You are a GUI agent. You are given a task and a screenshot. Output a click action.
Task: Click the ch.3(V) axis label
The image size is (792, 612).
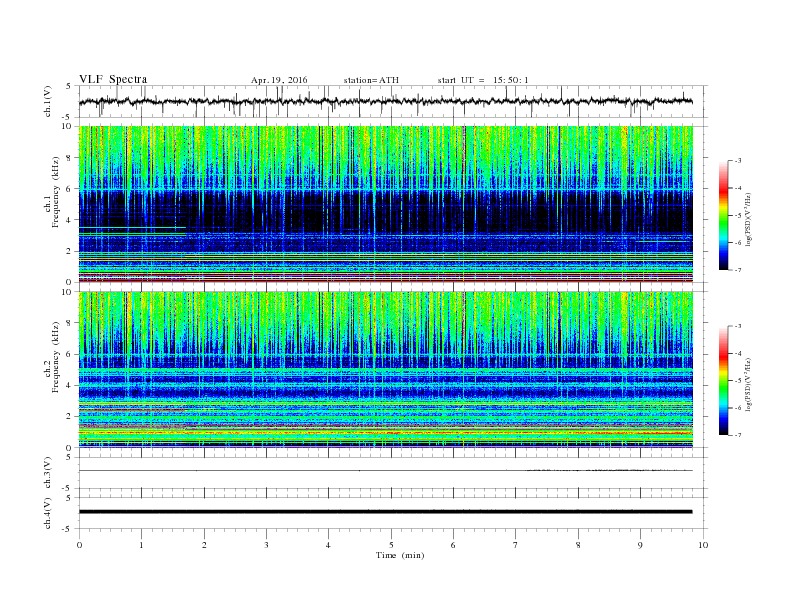(48, 473)
